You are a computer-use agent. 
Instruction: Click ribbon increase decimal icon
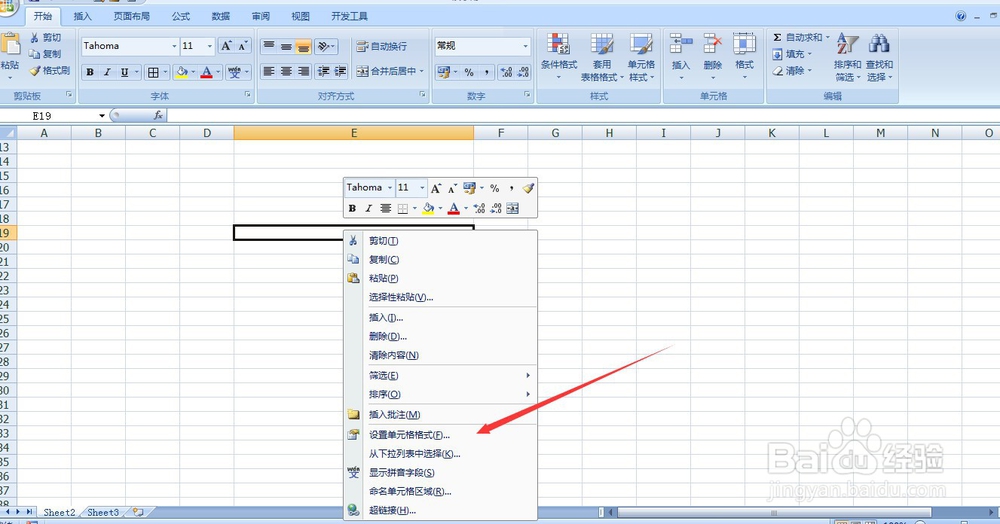click(x=506, y=72)
